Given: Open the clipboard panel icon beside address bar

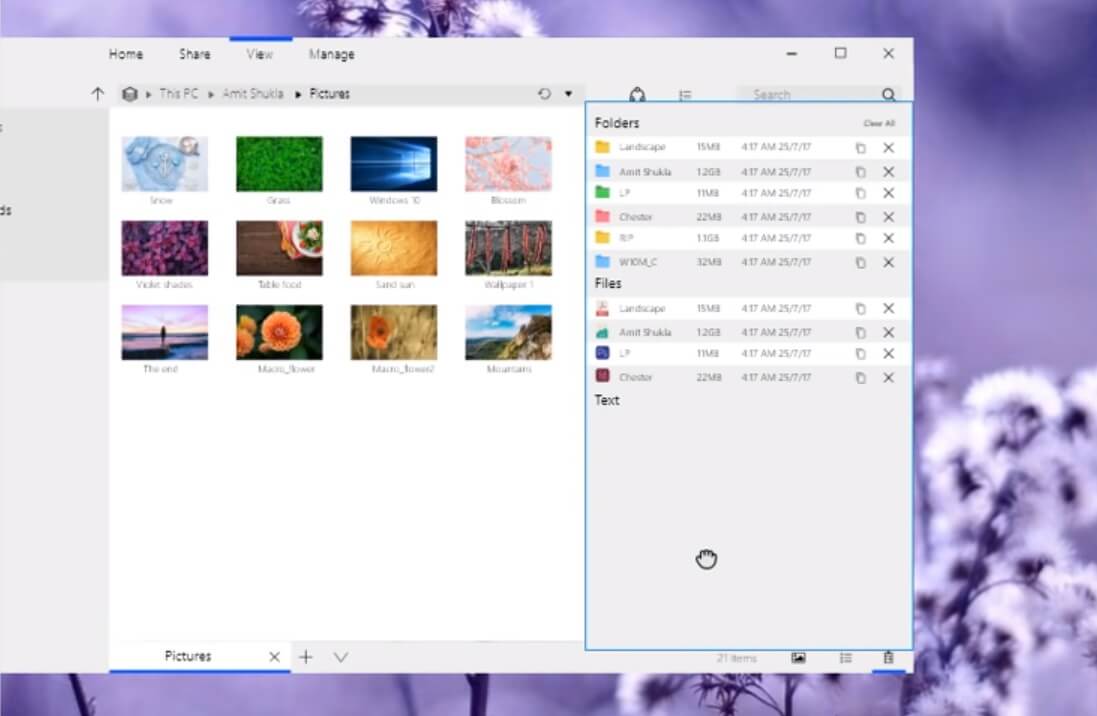Looking at the screenshot, I should pyautogui.click(x=637, y=94).
